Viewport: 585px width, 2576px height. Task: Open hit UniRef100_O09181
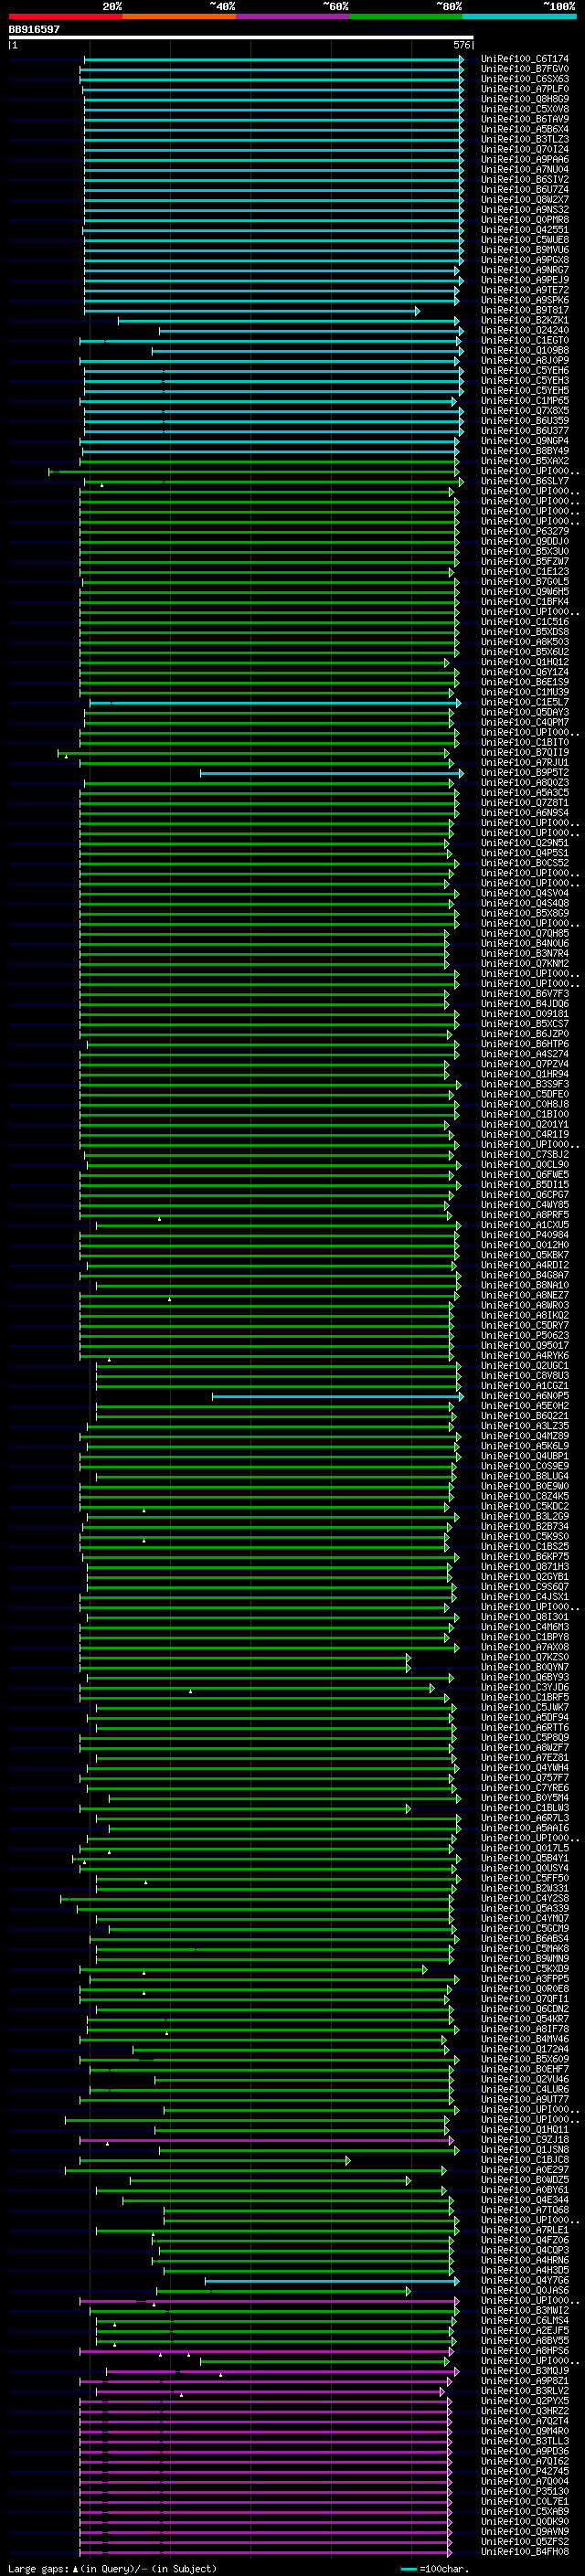pos(525,1013)
